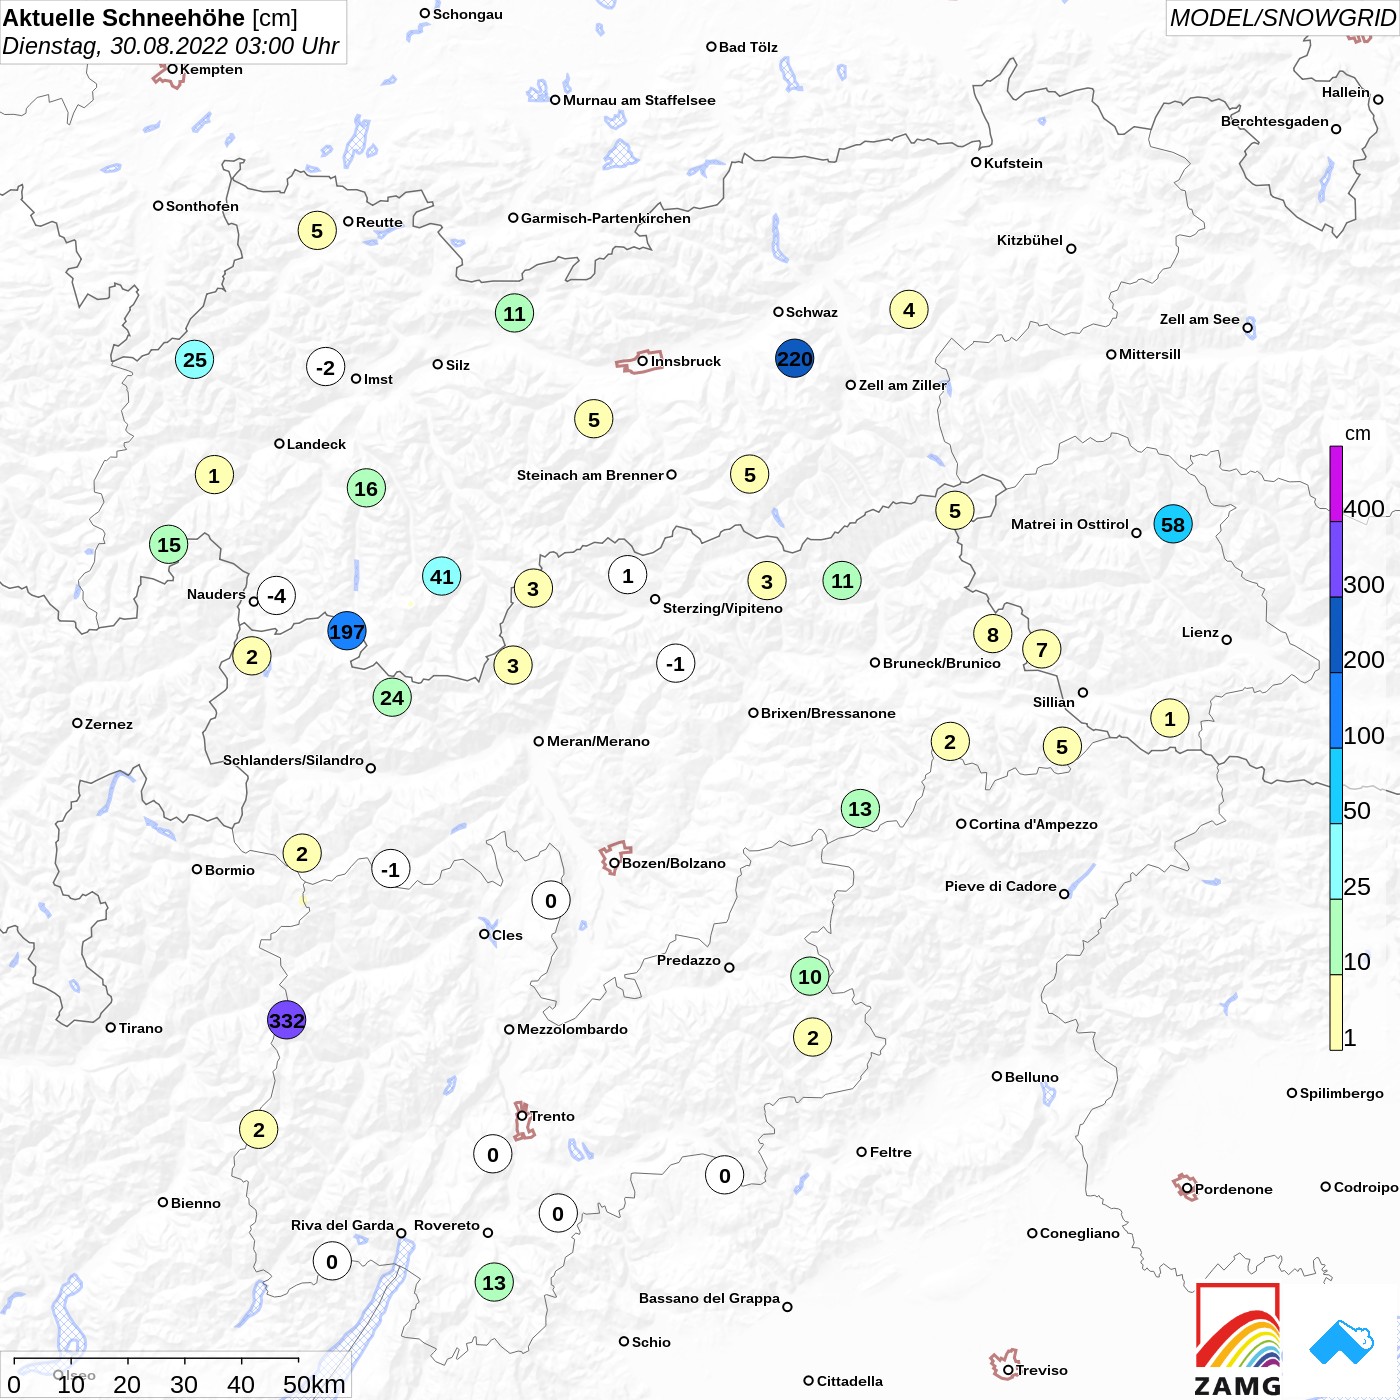Select the 4 cm marker east of Schwaz
This screenshot has height=1400, width=1400.
909,310
